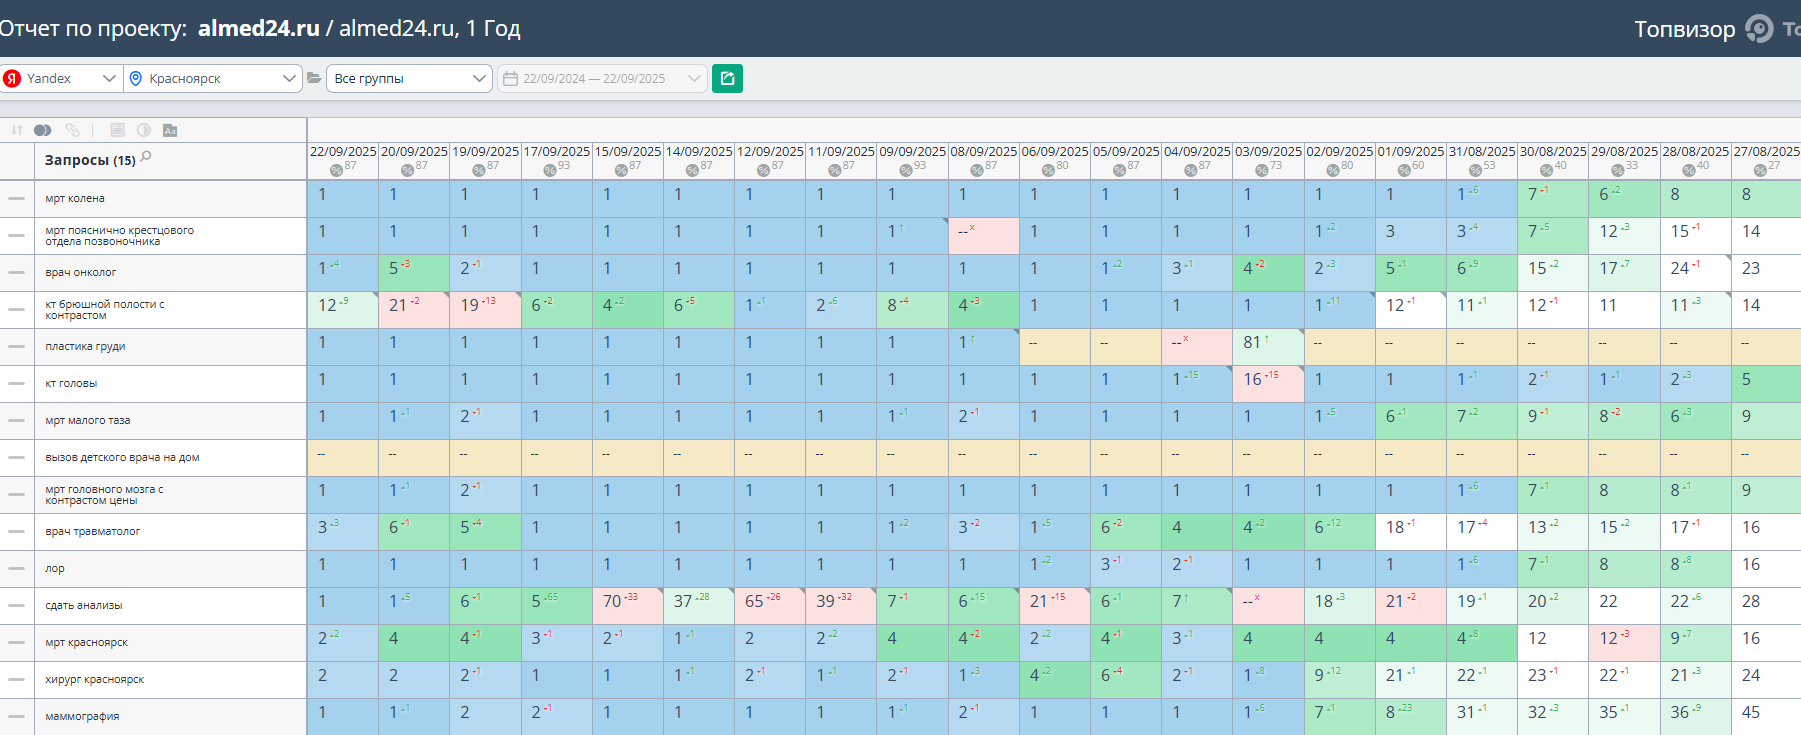Screen dimensions: 1801x735
Task: Select the 03/09/2025 date column header
Action: pyautogui.click(x=1268, y=152)
